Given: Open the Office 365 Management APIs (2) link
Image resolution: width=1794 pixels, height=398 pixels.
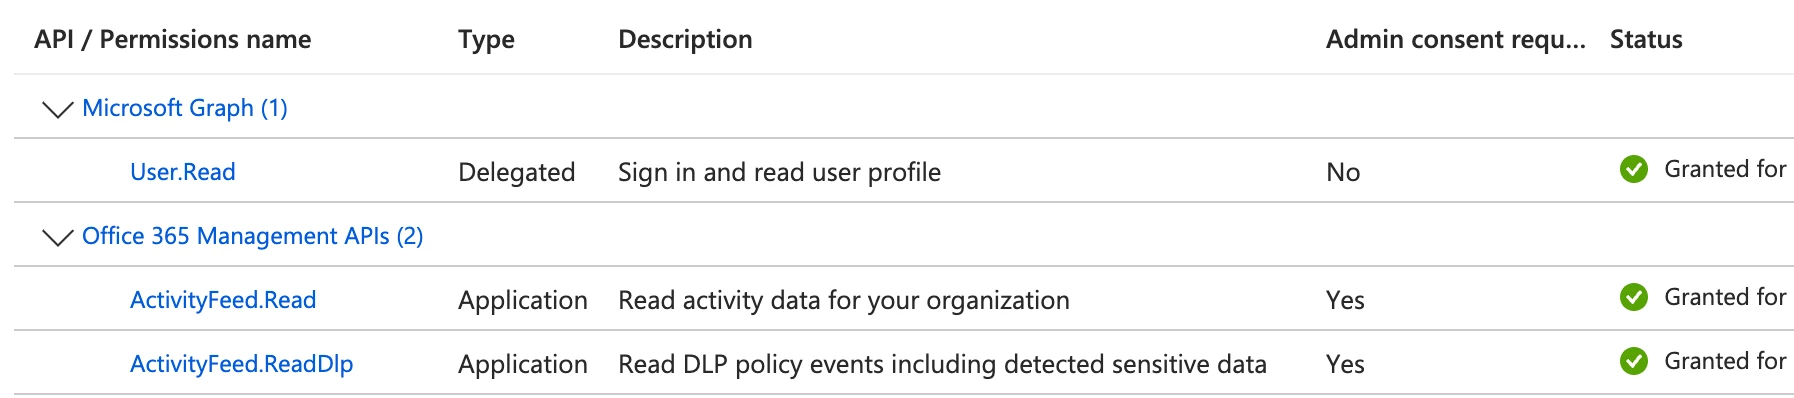Looking at the screenshot, I should point(253,236).
